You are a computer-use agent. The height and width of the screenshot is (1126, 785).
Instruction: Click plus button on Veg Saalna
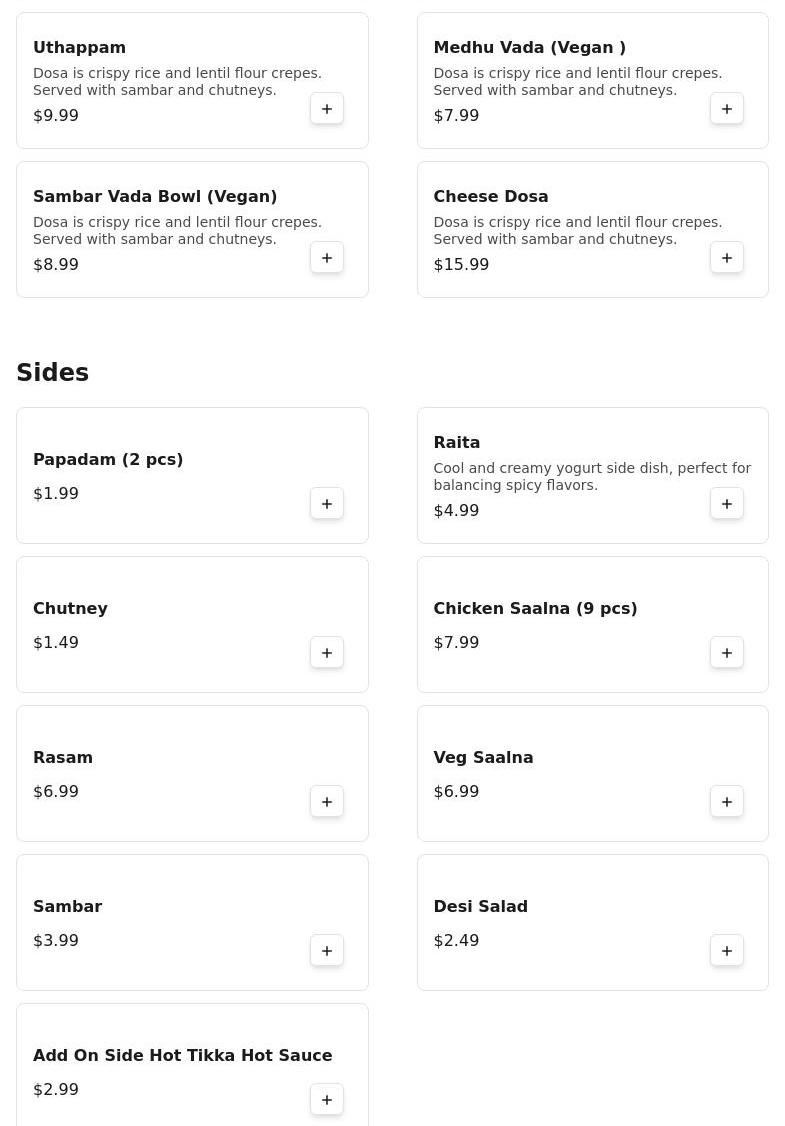(727, 802)
